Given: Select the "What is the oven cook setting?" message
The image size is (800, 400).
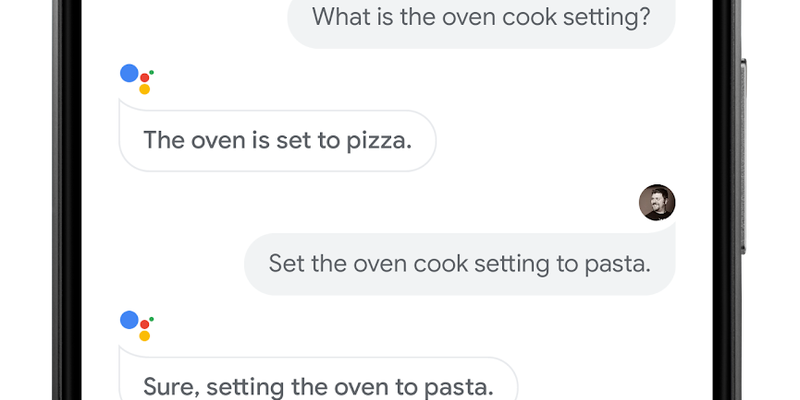Looking at the screenshot, I should pyautogui.click(x=481, y=18).
